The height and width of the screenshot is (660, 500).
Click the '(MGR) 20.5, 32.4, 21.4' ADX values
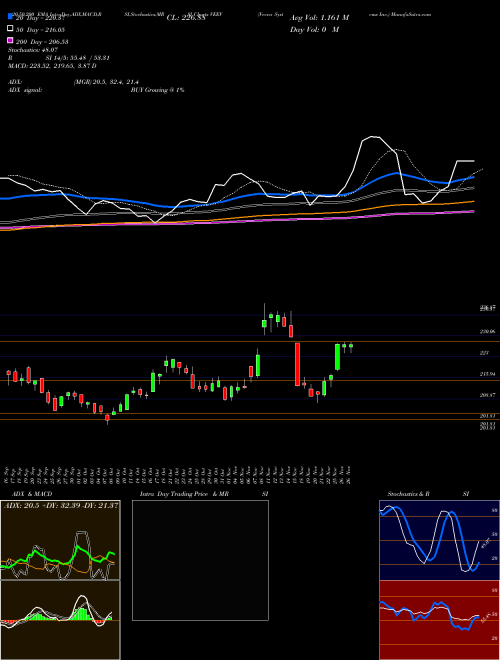pos(106,82)
